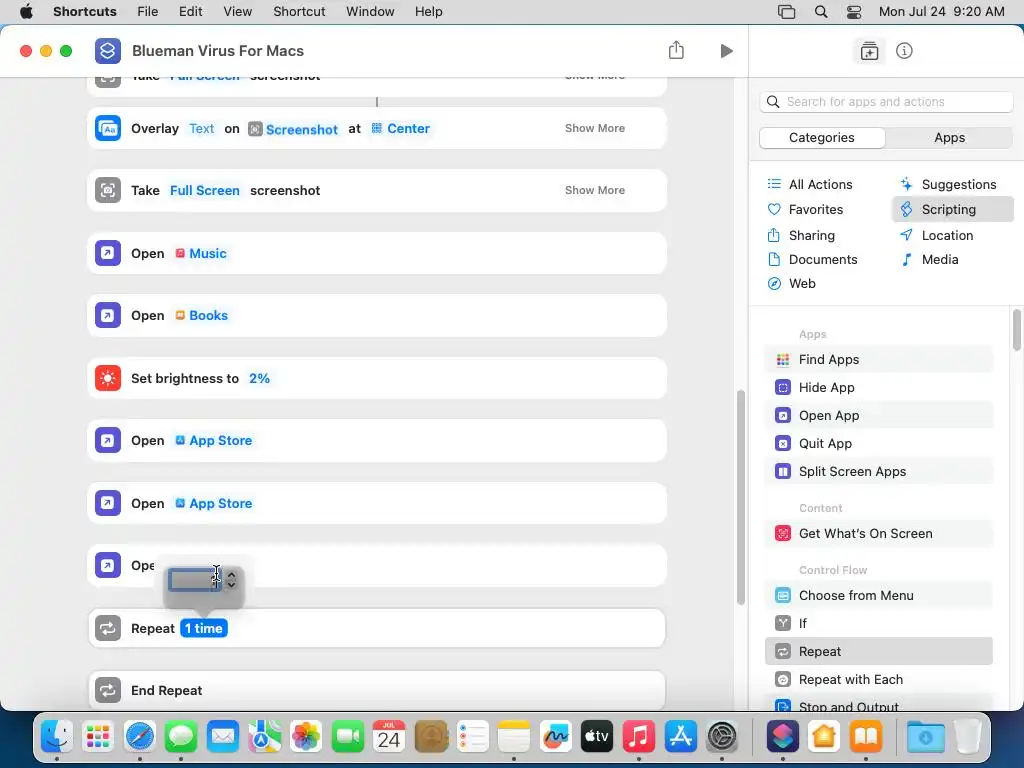Viewport: 1024px width, 768px height.
Task: Add Find Apps action
Action: click(878, 359)
